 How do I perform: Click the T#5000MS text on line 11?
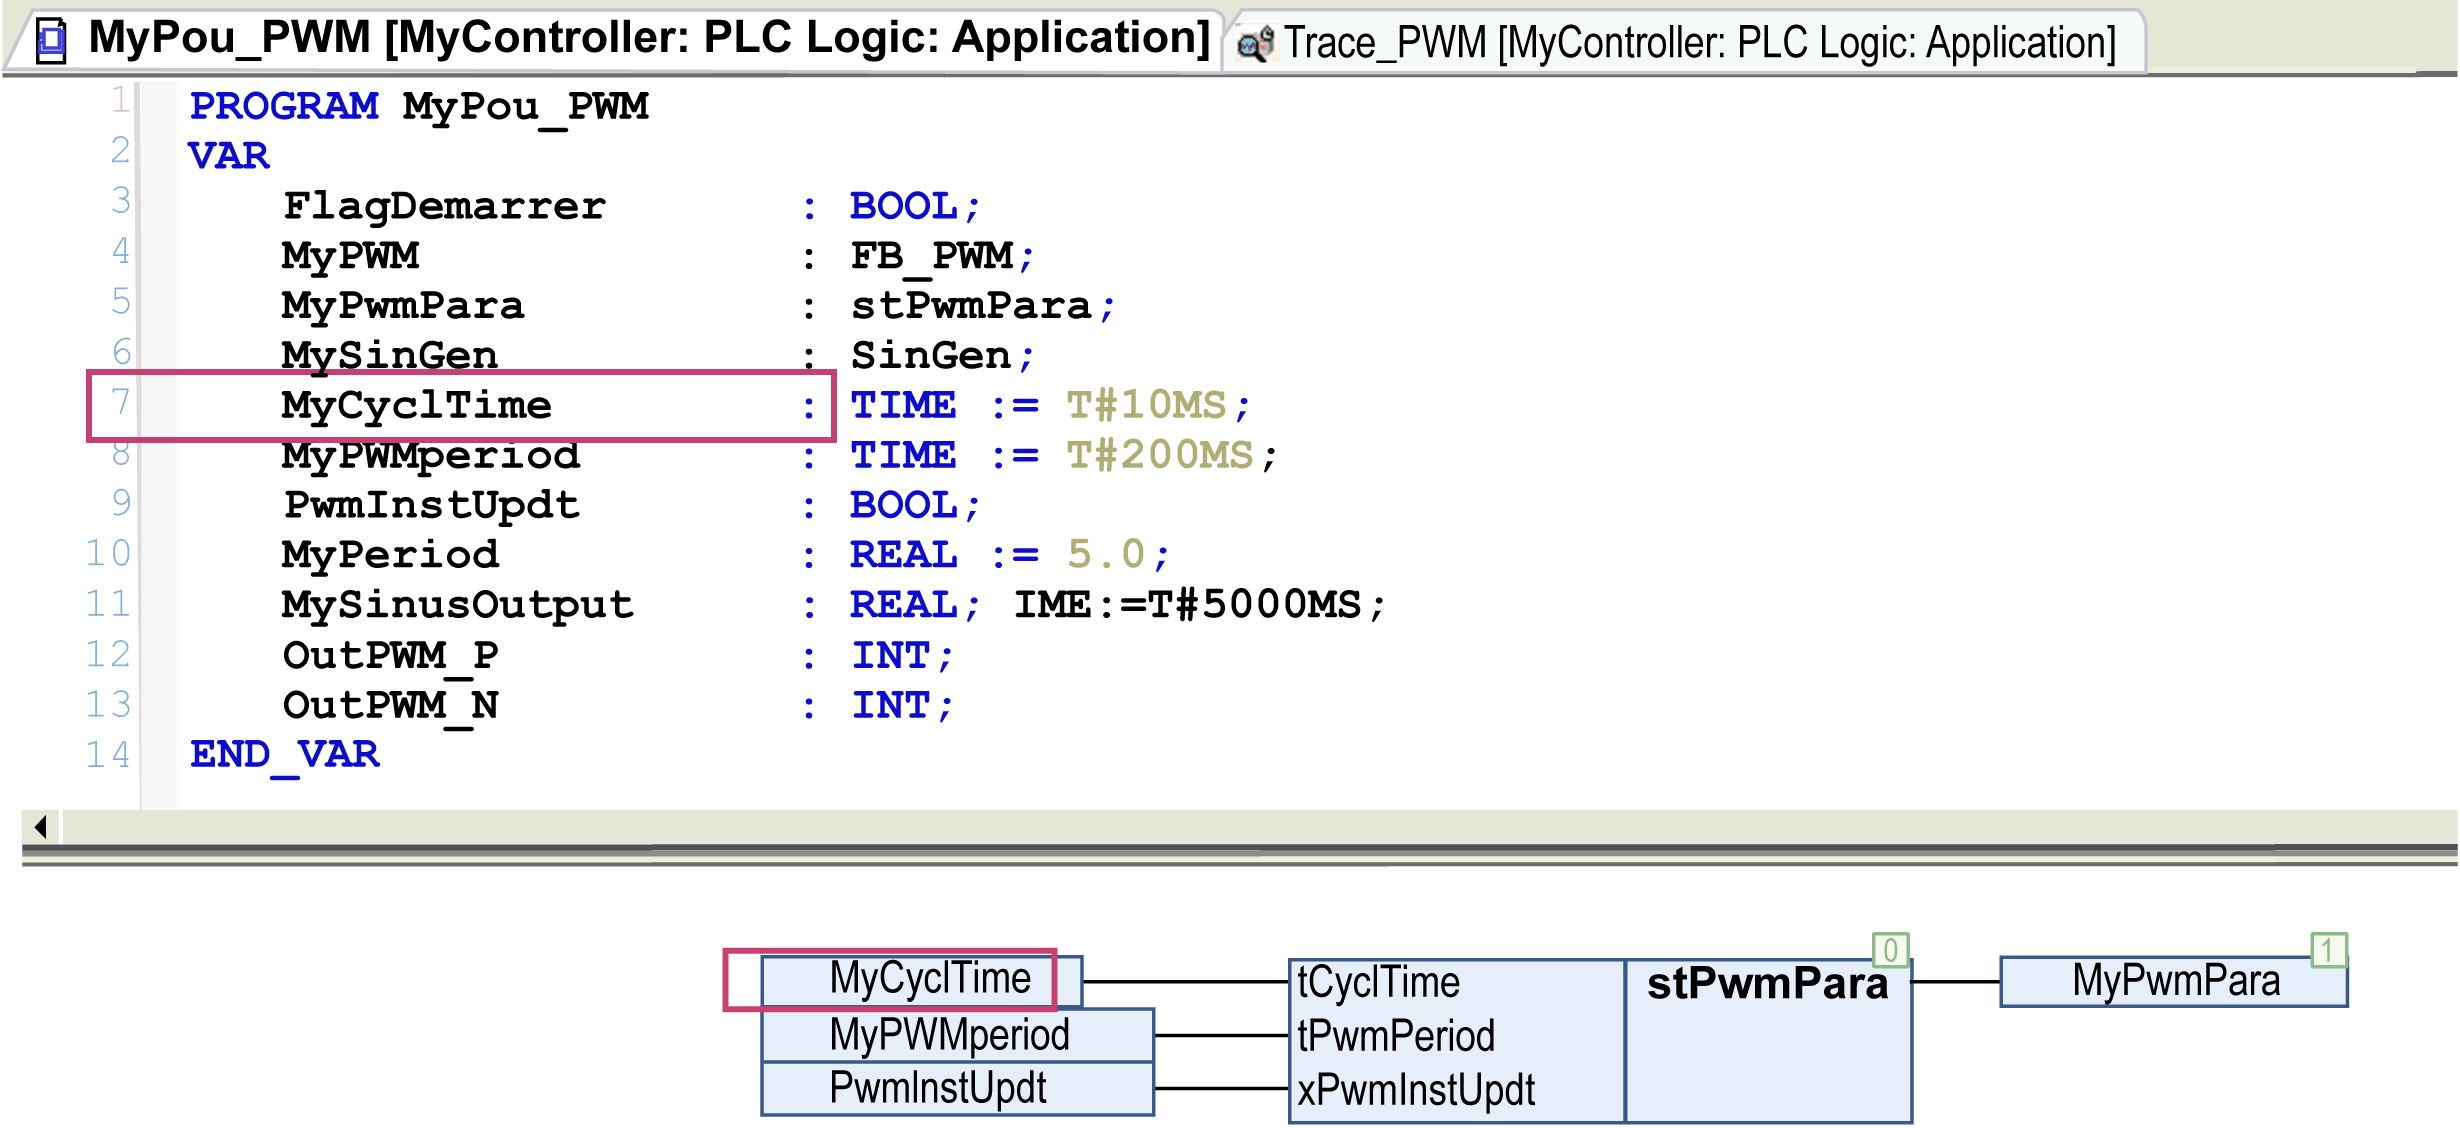click(1254, 605)
